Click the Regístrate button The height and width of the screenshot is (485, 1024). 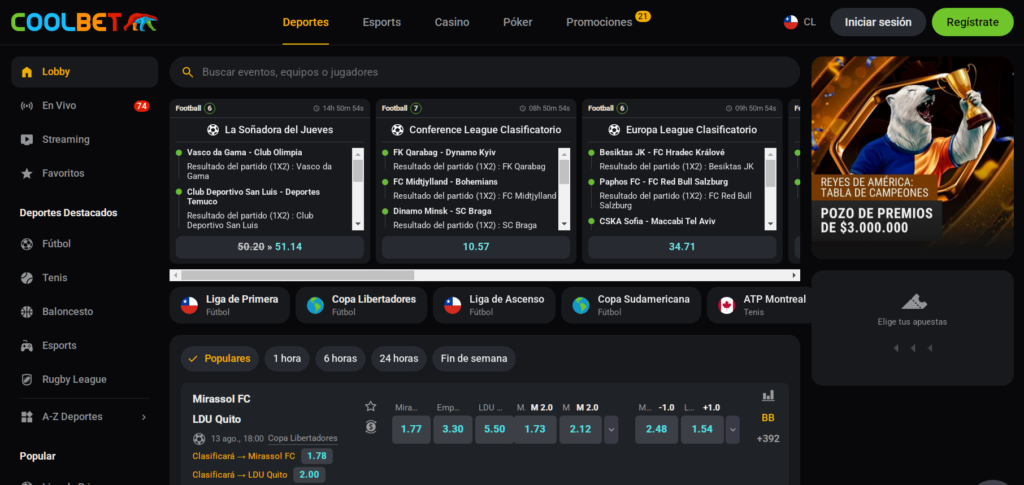(x=972, y=22)
